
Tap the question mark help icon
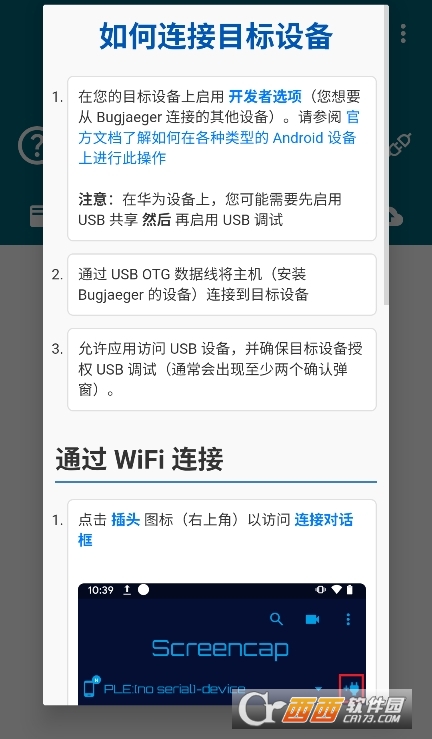(31, 145)
